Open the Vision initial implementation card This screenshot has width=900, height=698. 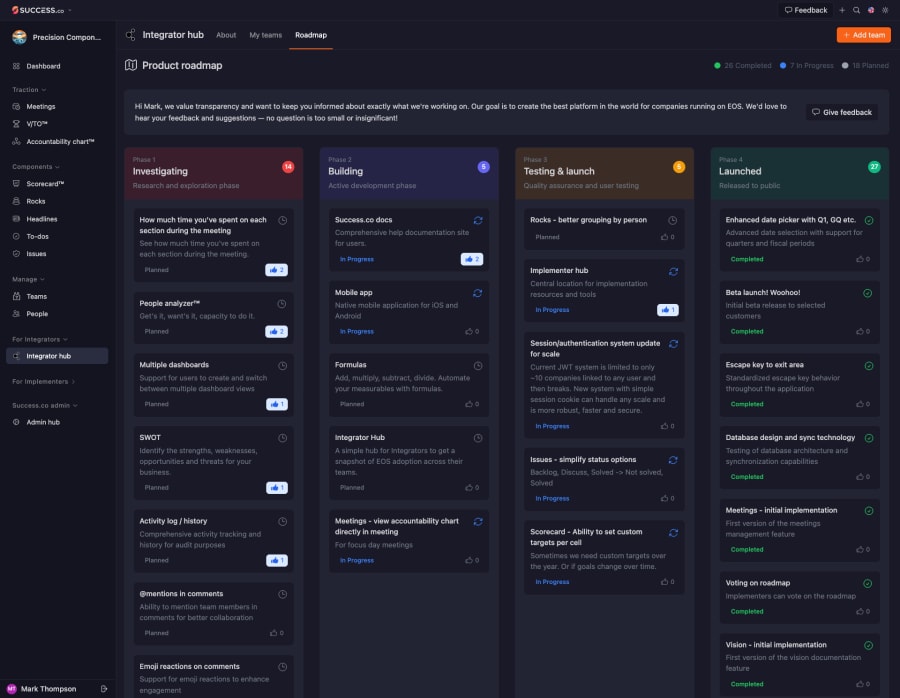(x=799, y=665)
